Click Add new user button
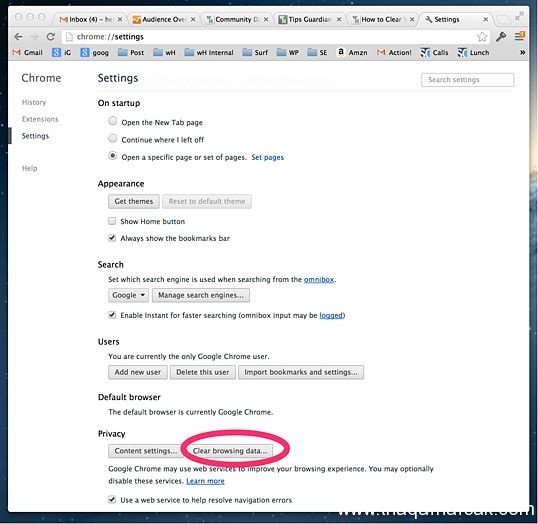This screenshot has width=538, height=524. pos(138,372)
